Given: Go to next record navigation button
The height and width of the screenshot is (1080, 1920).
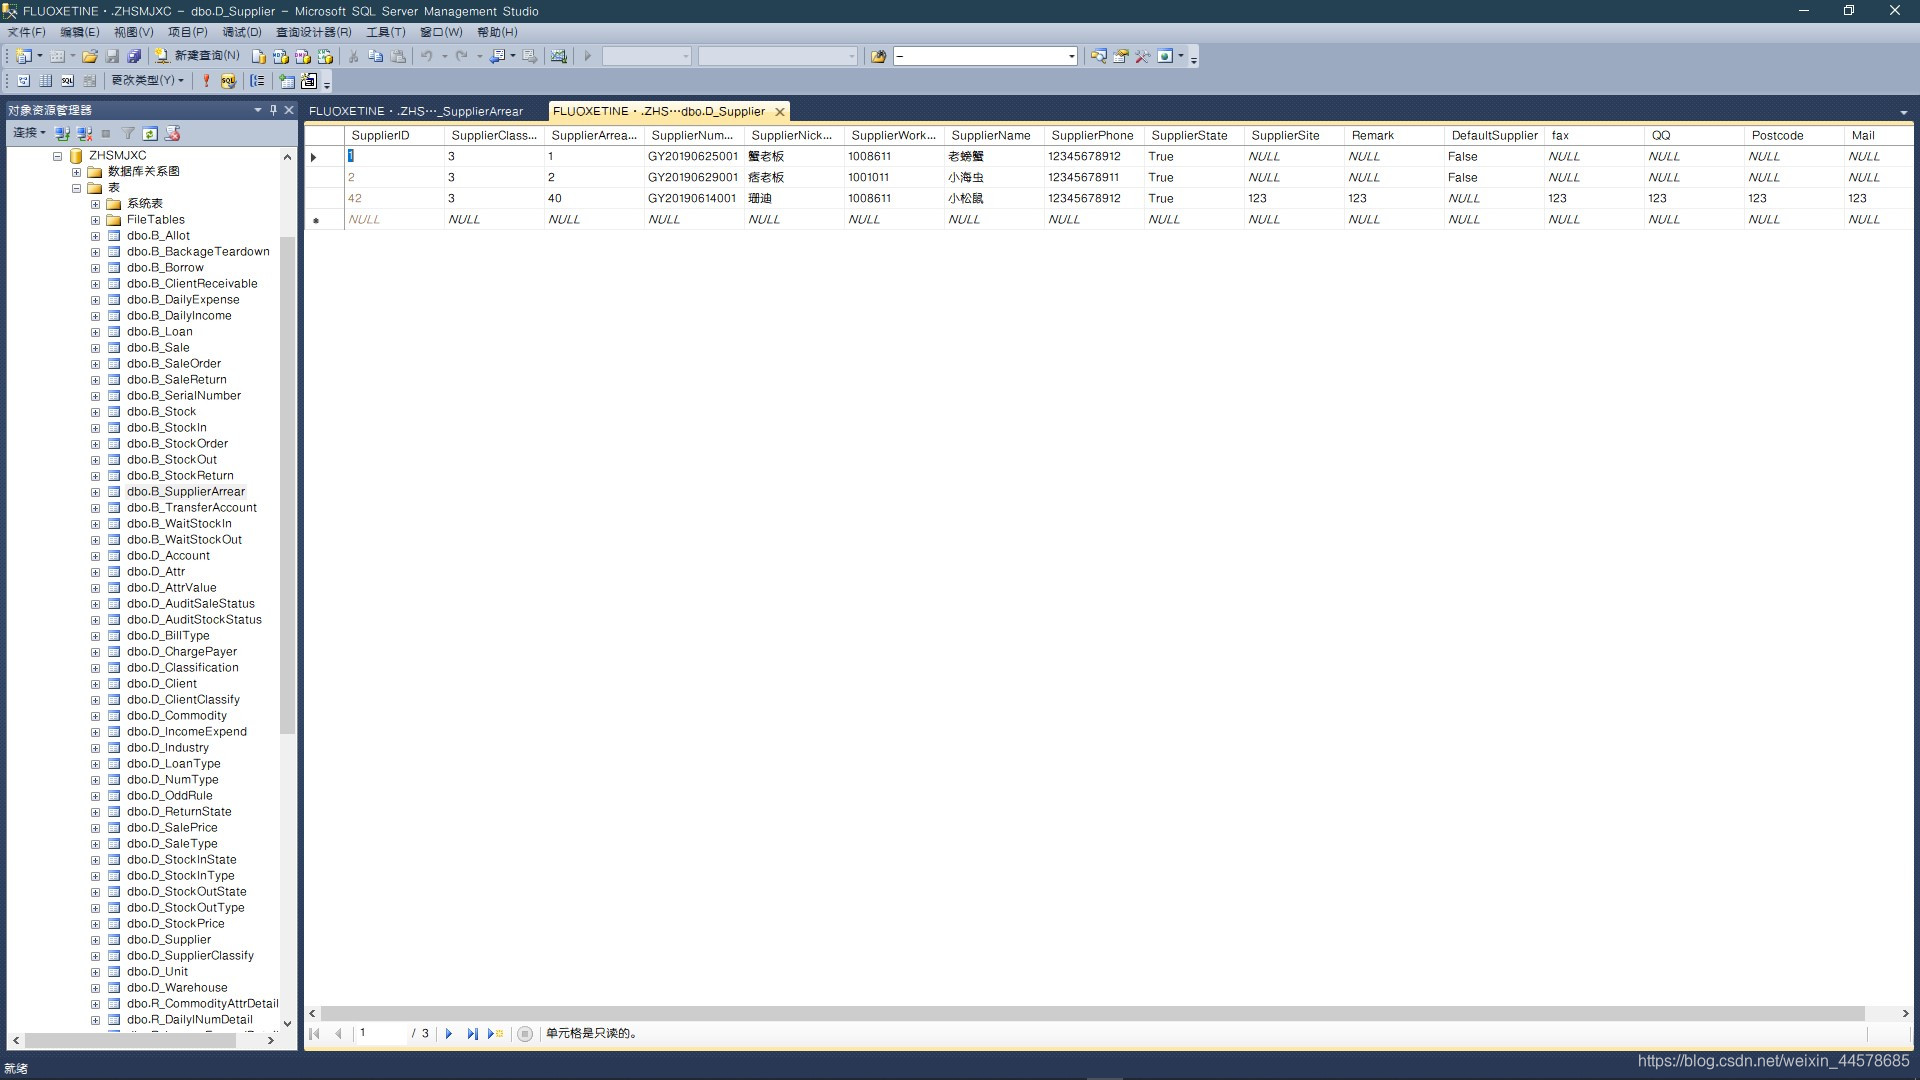Looking at the screenshot, I should pos(448,1034).
